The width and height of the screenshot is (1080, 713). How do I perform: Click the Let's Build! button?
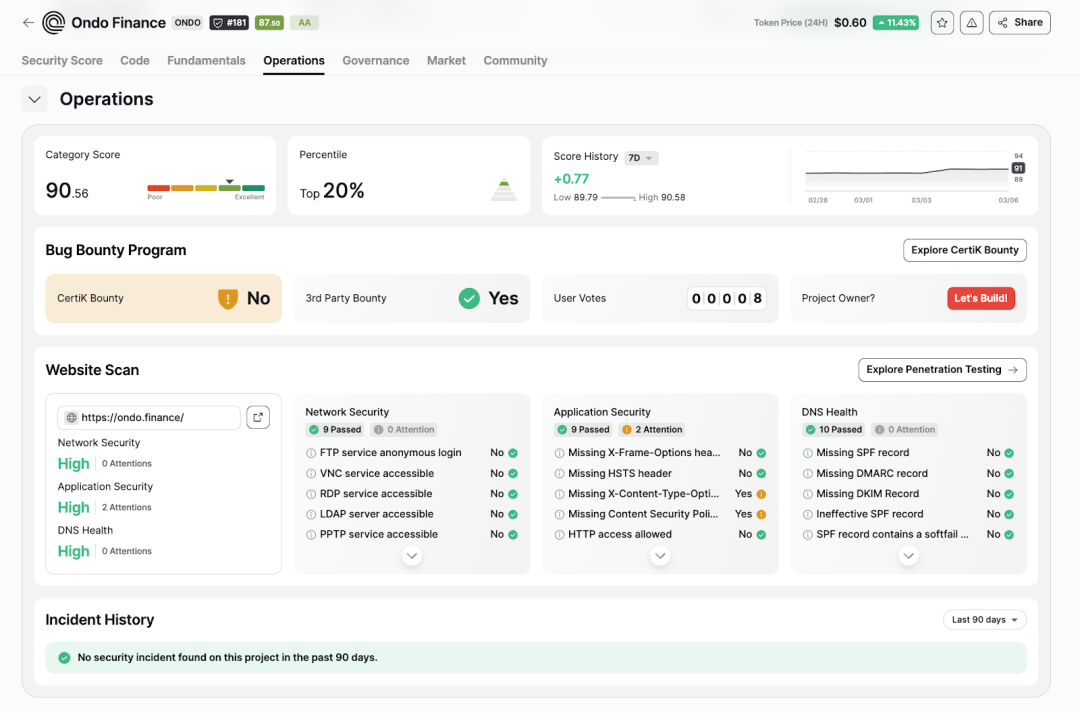[981, 298]
